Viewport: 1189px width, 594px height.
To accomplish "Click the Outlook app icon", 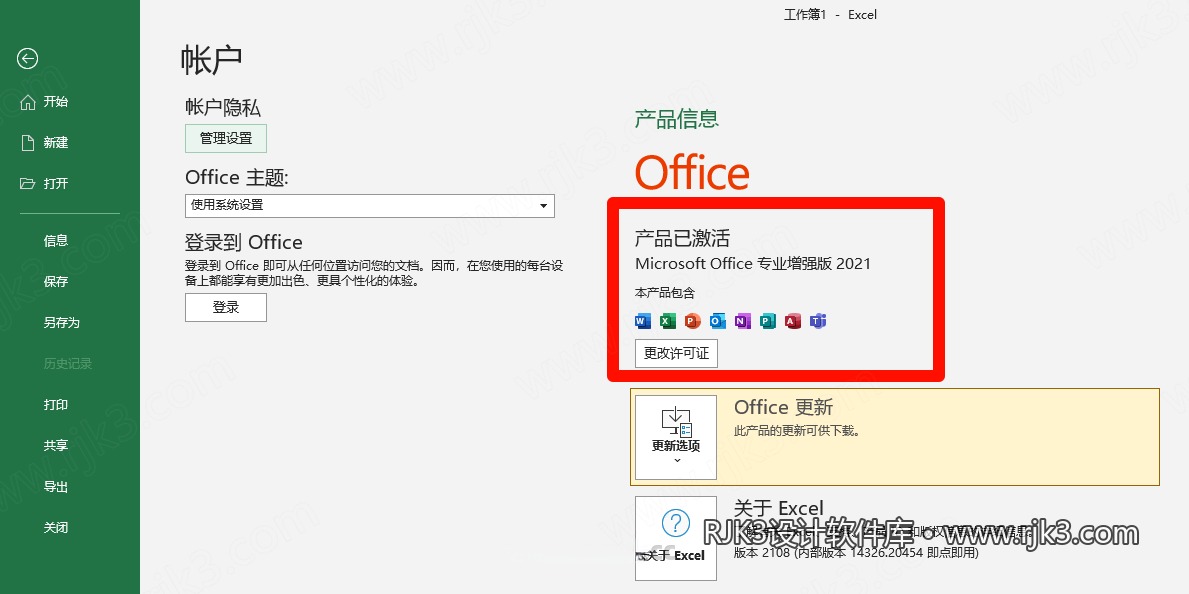I will [717, 322].
